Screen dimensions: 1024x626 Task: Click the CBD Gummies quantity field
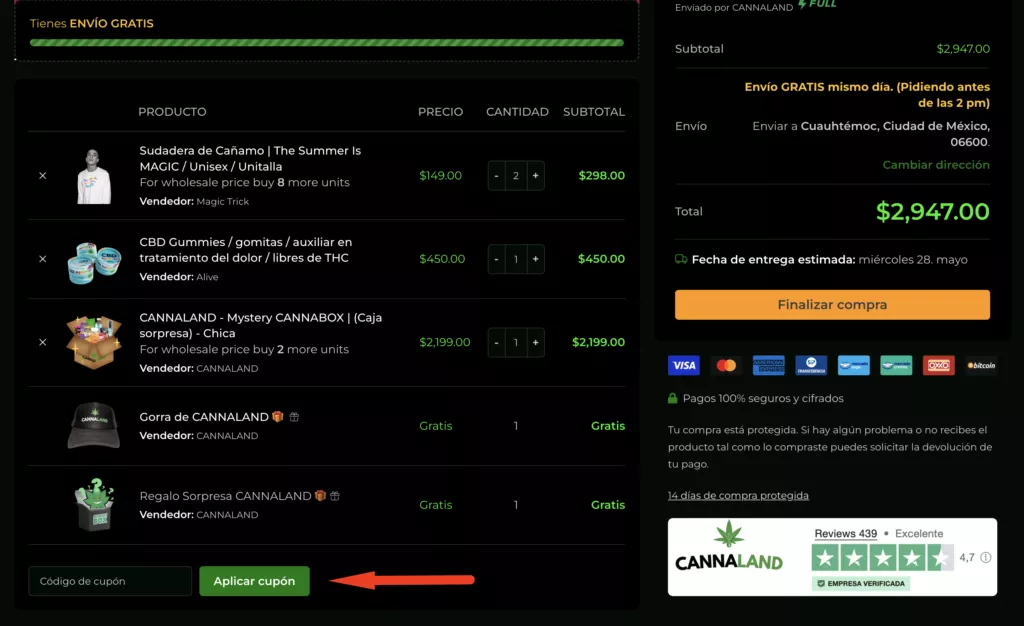(x=516, y=259)
